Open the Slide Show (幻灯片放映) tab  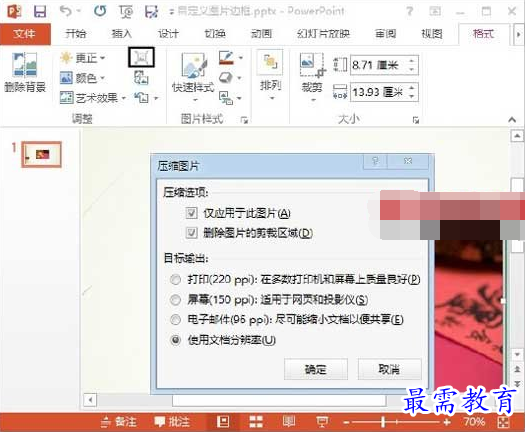click(x=323, y=34)
